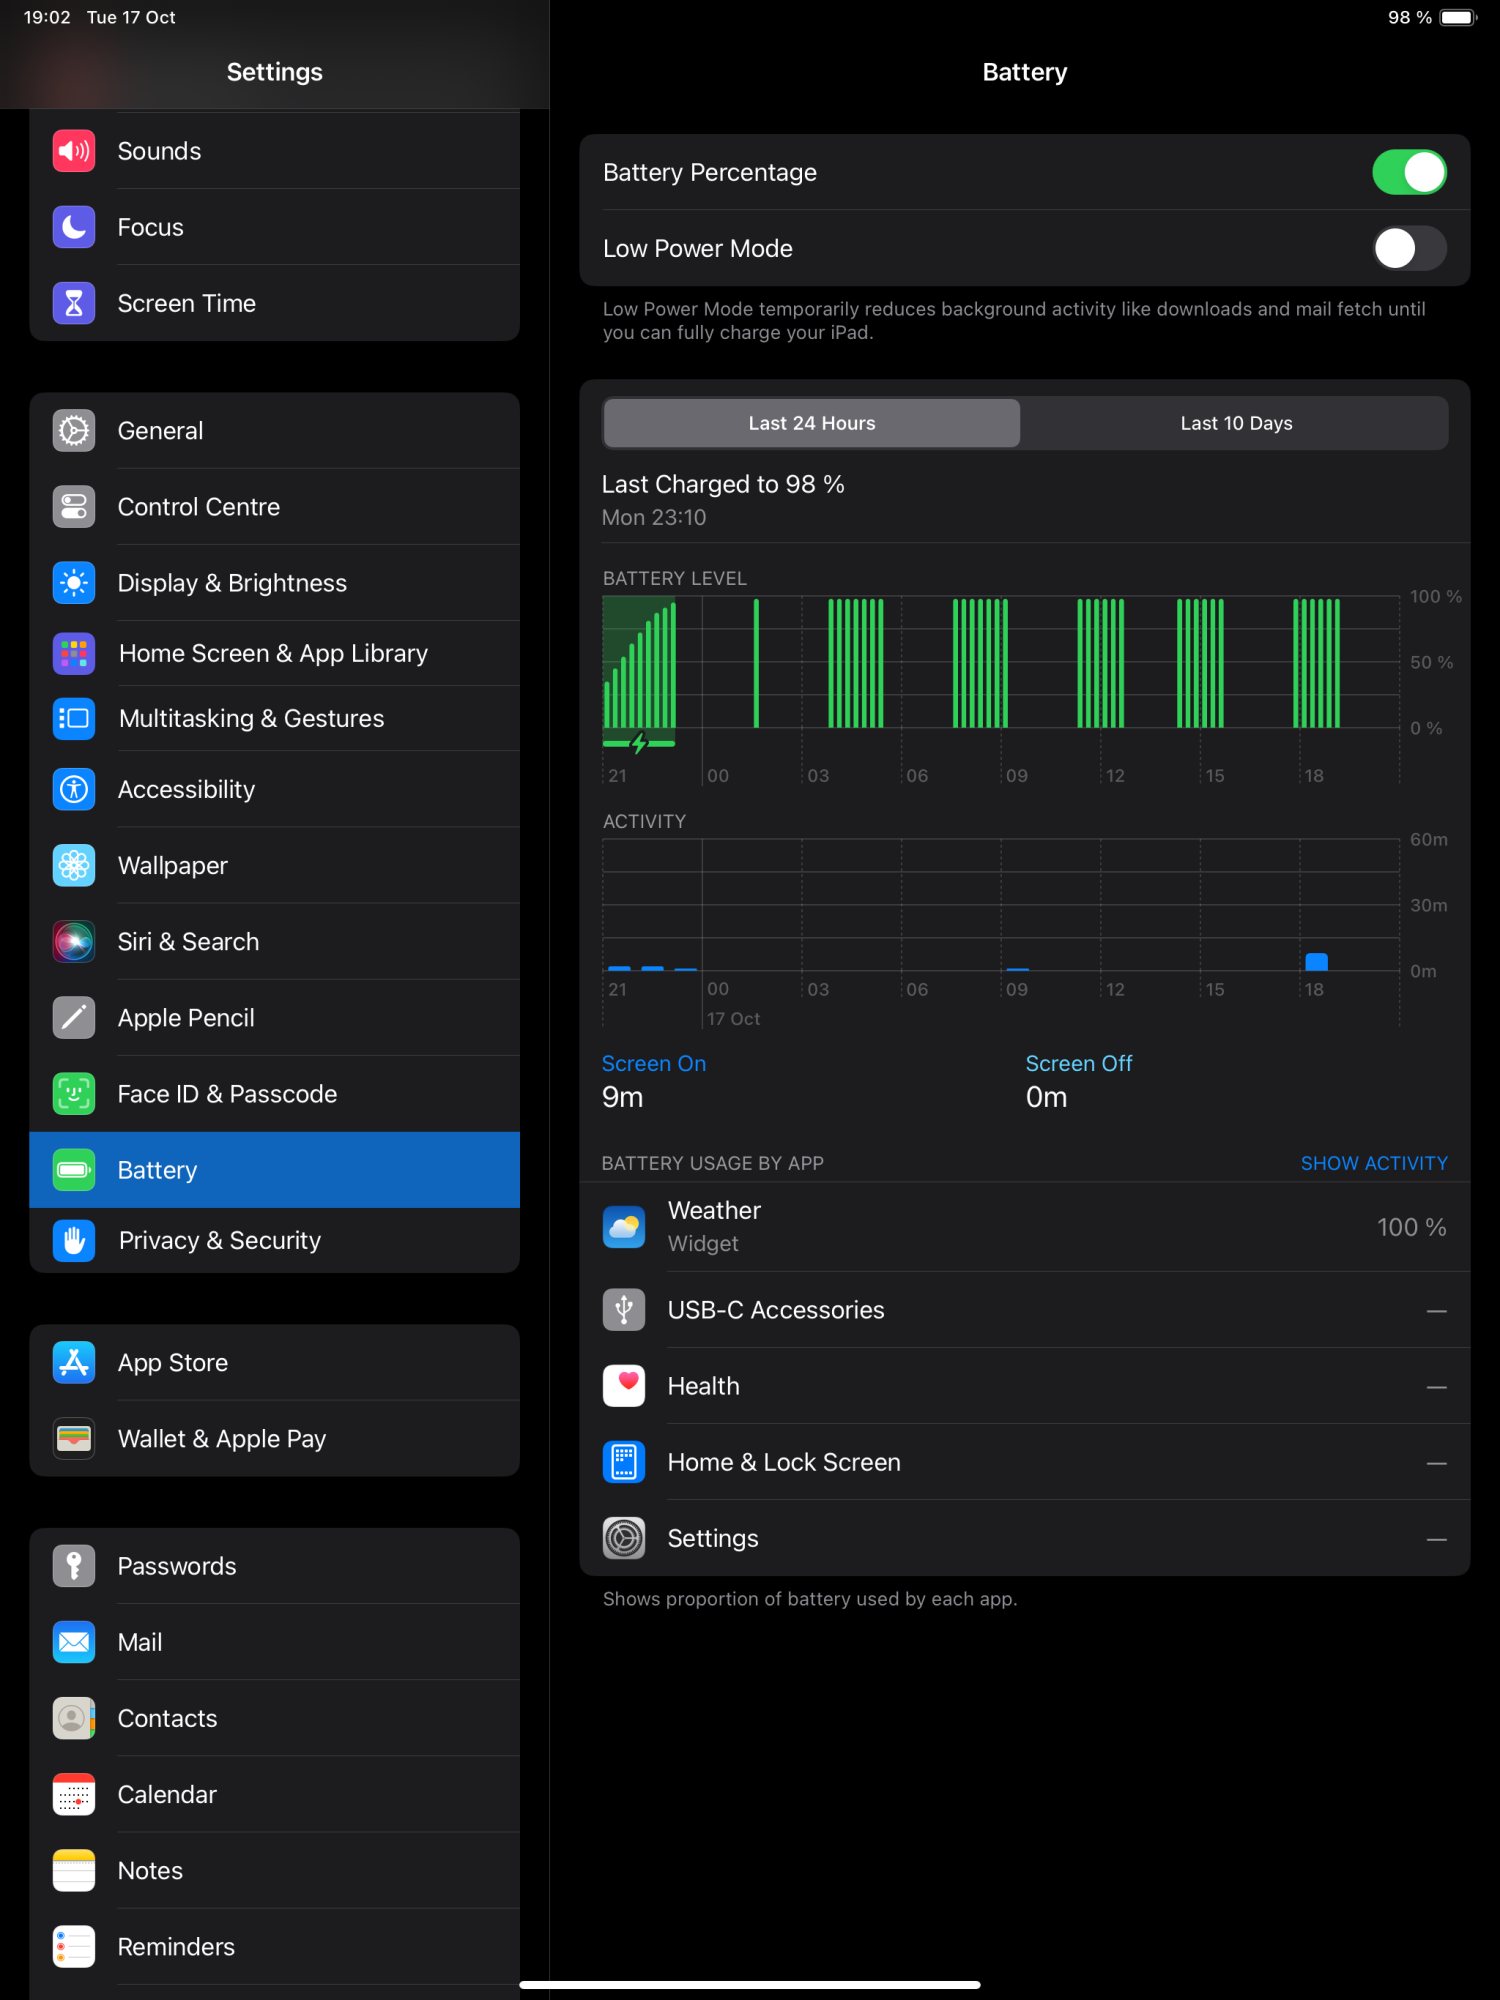1500x2000 pixels.
Task: Open the Sounds settings icon
Action: click(74, 151)
